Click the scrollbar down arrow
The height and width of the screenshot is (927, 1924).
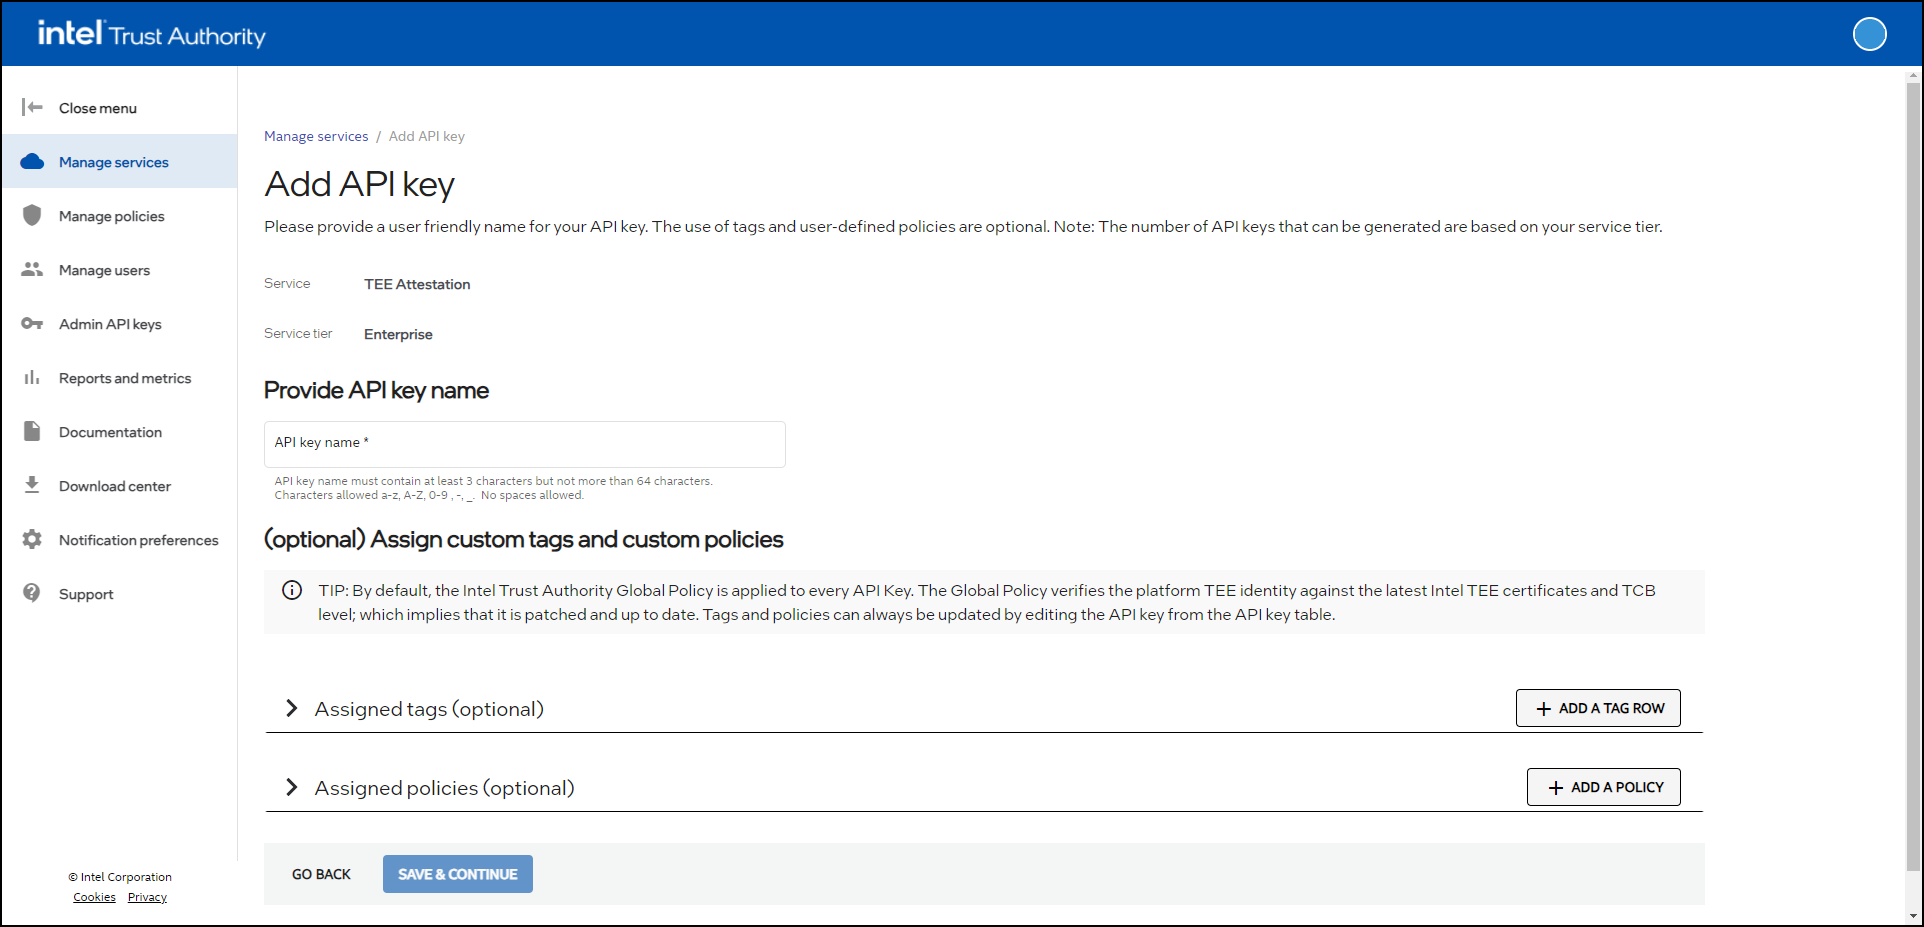click(x=1913, y=915)
